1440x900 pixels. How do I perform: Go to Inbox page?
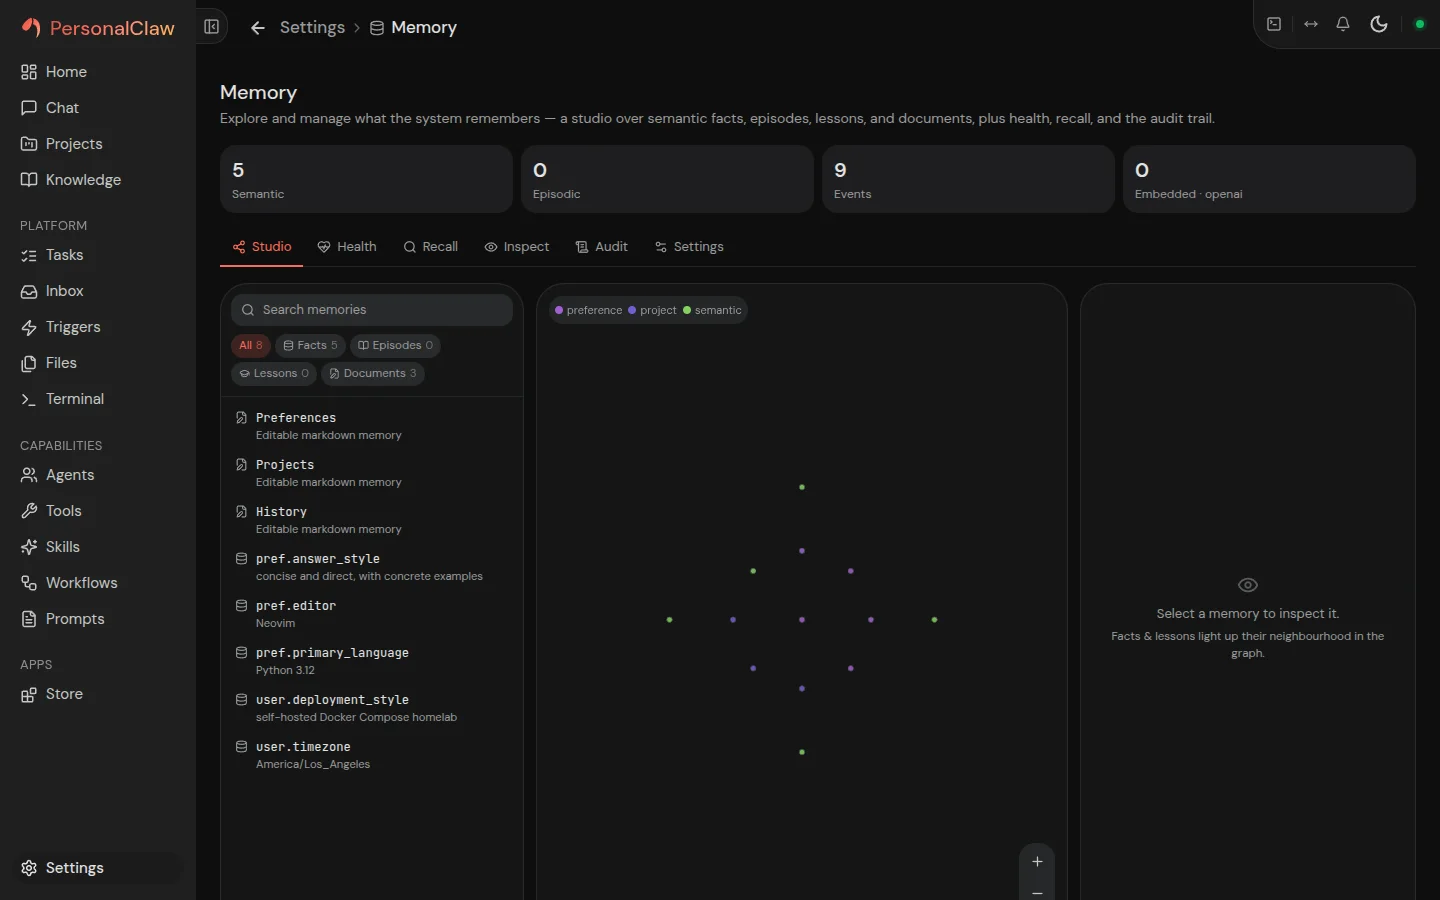click(98, 291)
